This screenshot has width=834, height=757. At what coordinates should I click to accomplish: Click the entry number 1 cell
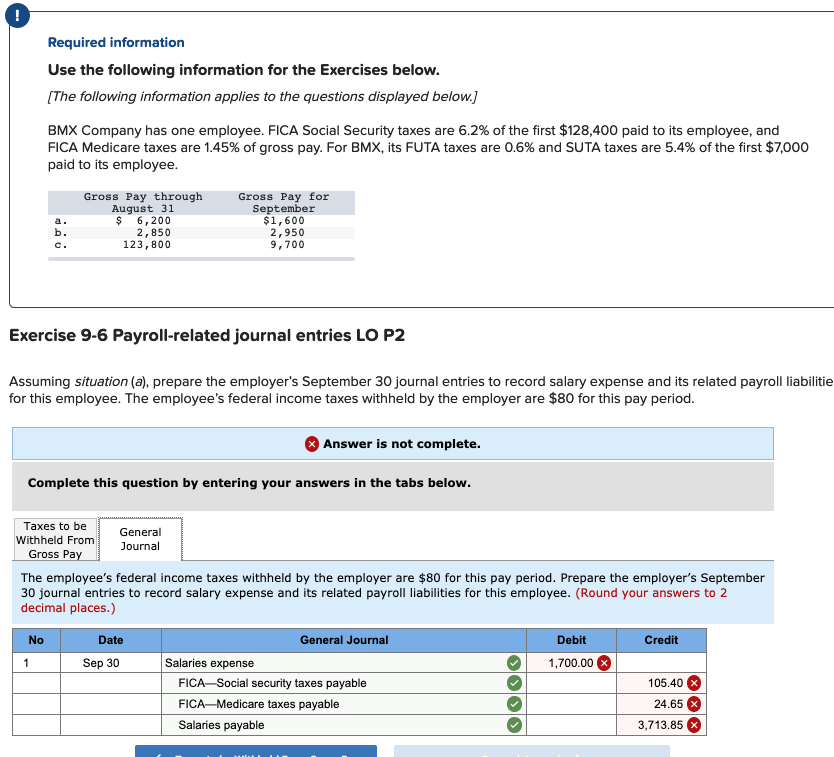click(x=36, y=663)
